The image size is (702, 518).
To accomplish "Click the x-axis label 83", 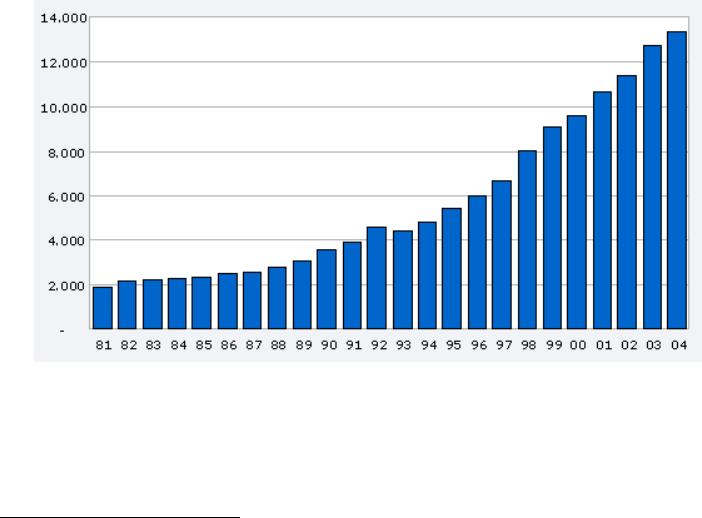I will pos(152,346).
